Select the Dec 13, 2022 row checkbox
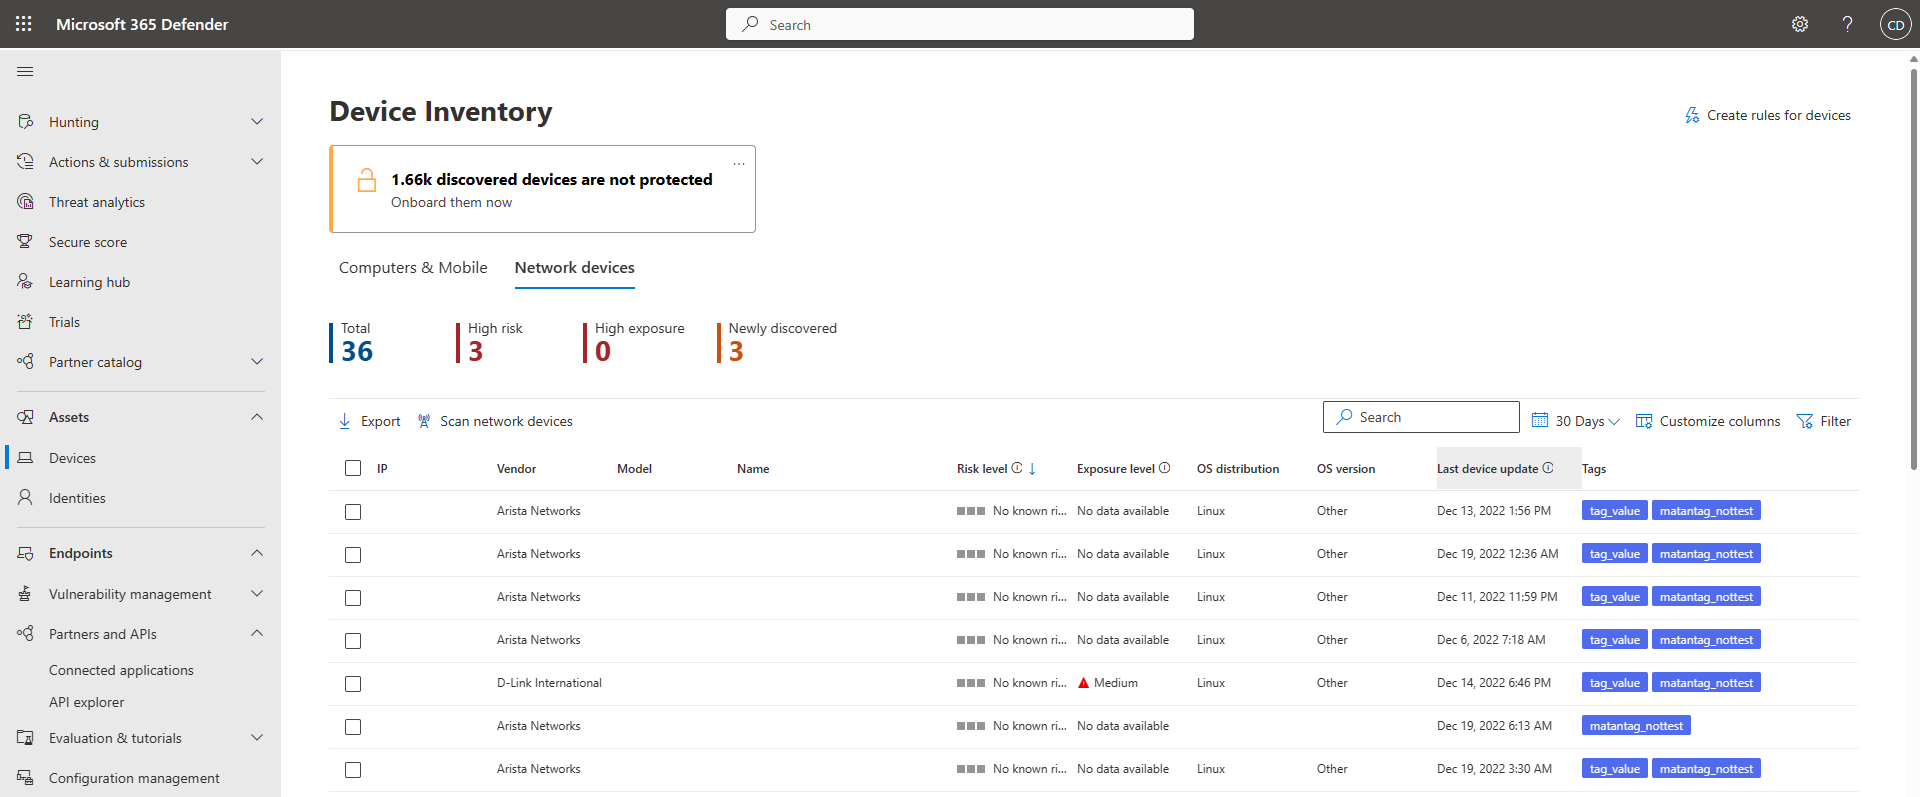 353,512
